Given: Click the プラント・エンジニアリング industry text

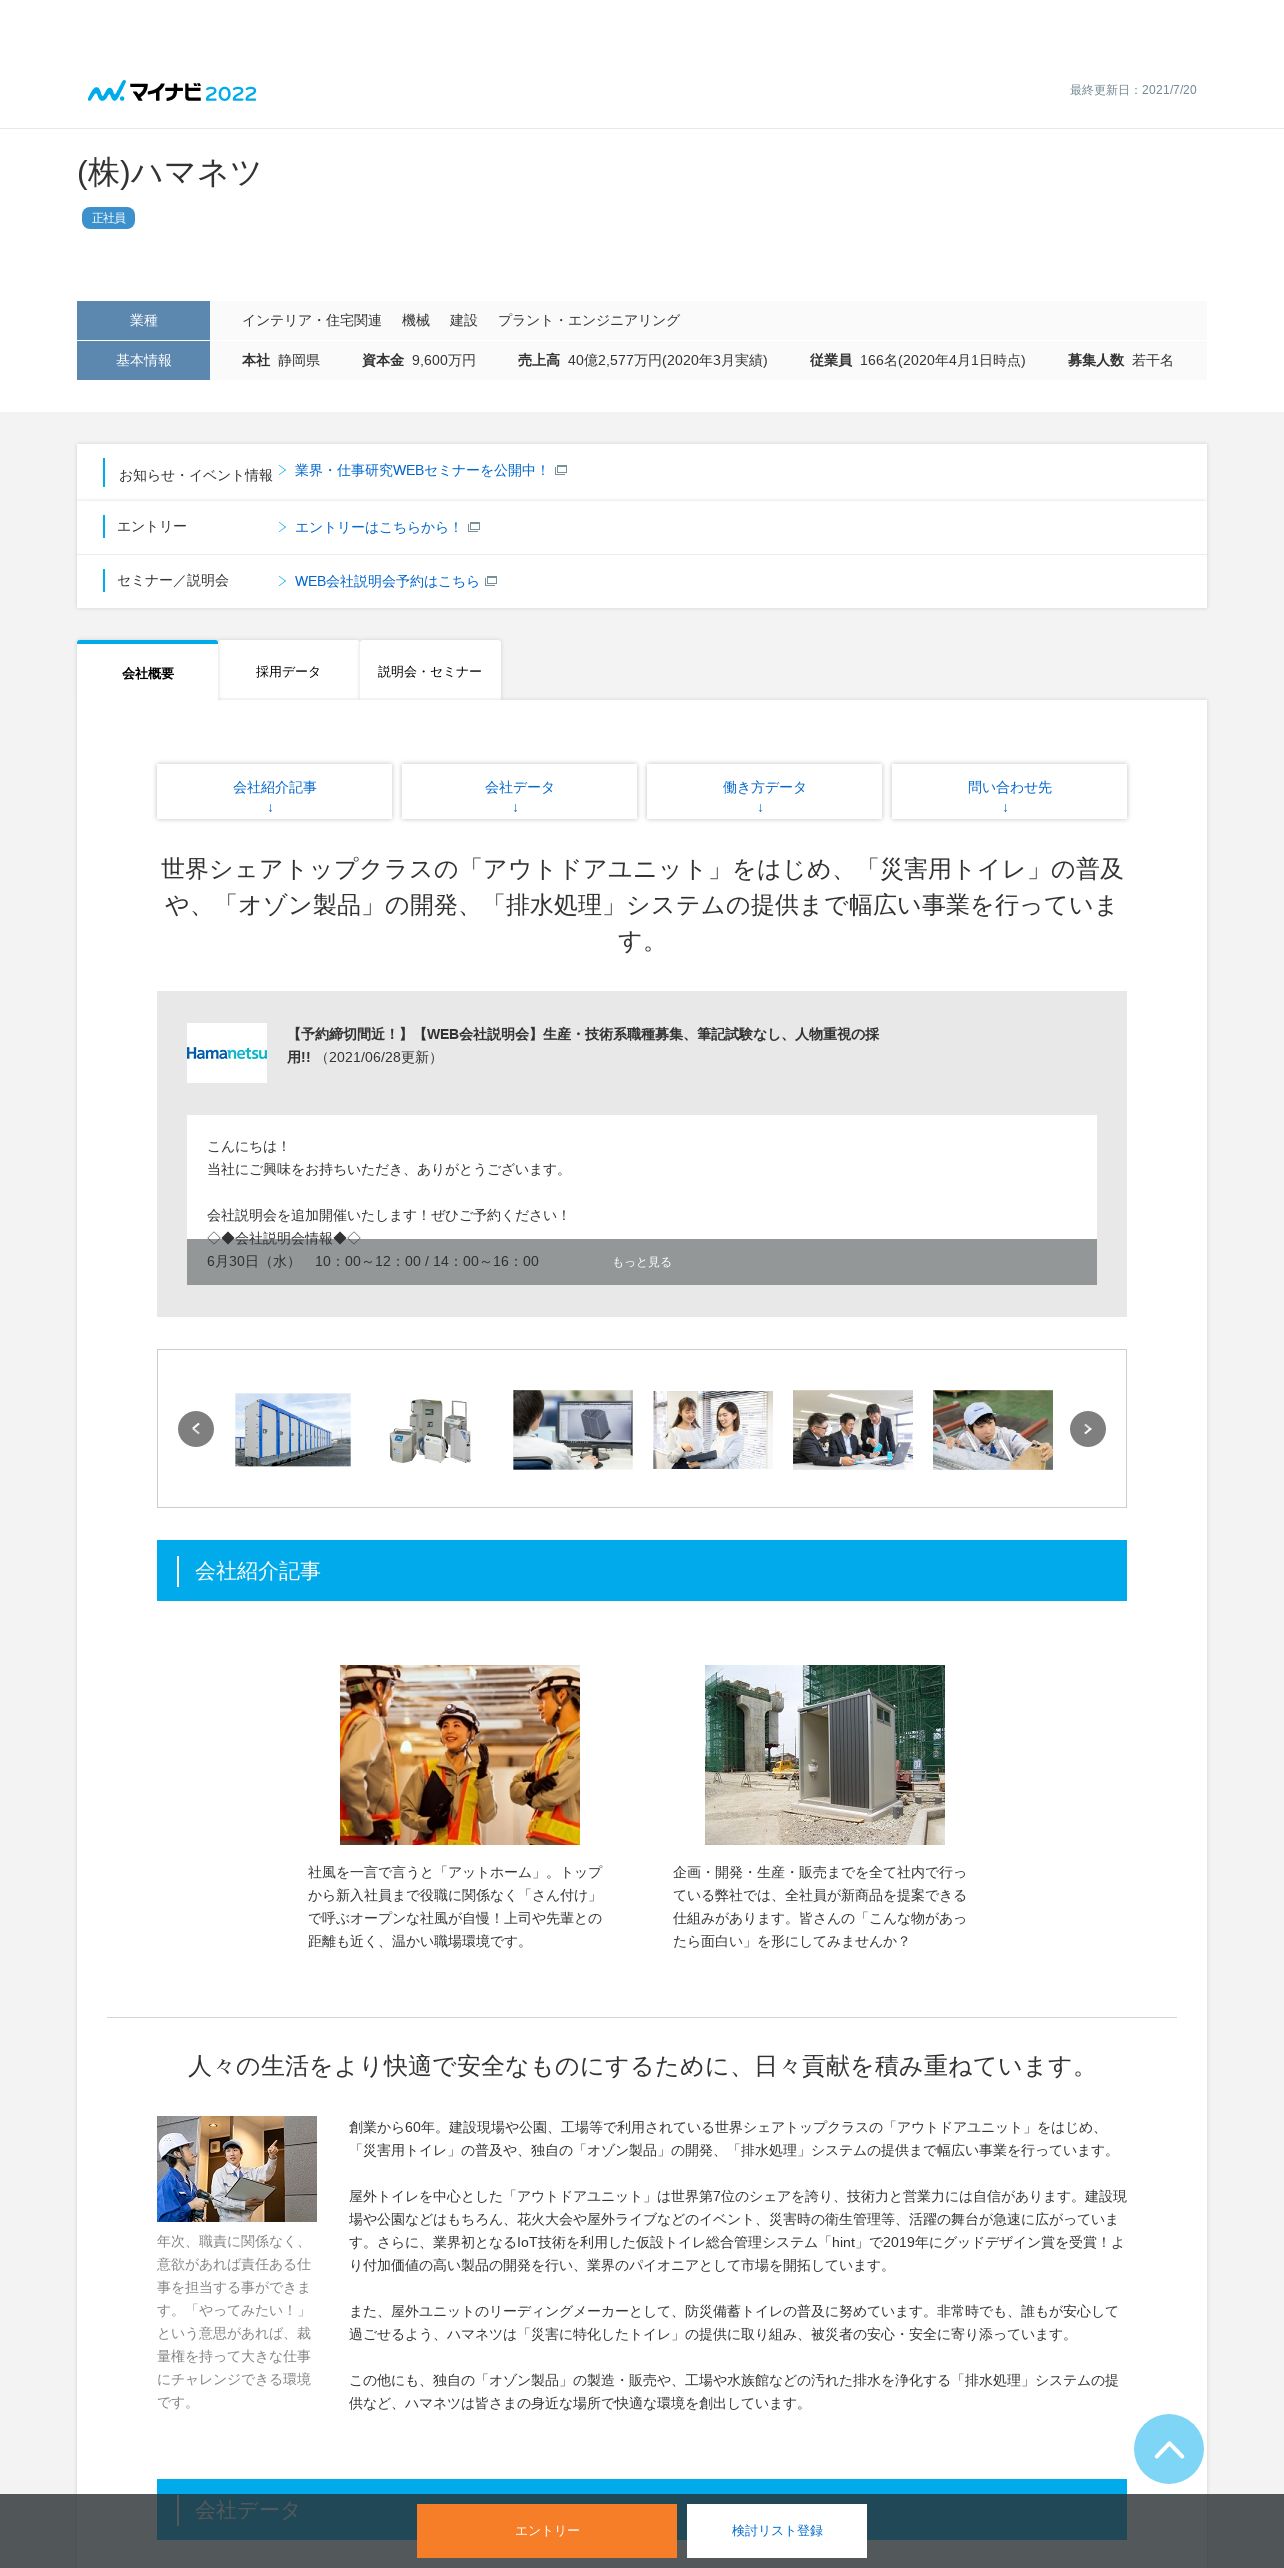Looking at the screenshot, I should coord(589,320).
